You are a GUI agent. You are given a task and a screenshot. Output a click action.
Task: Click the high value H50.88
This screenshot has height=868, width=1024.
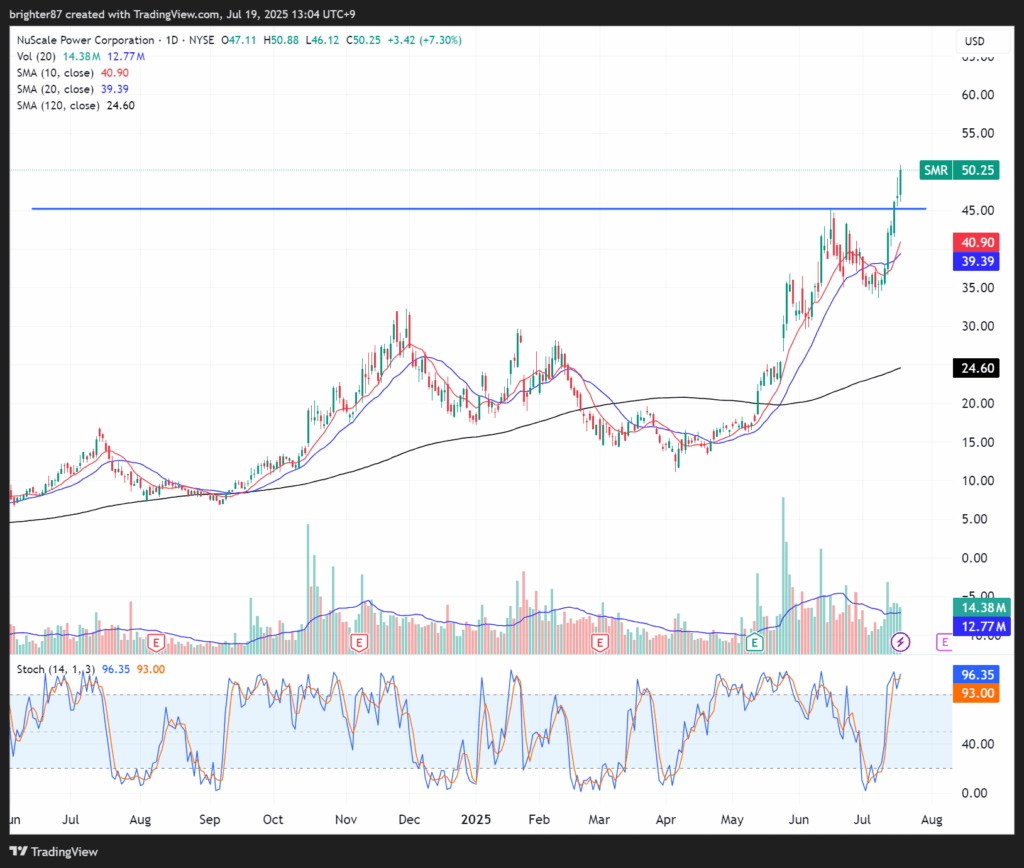(x=281, y=40)
